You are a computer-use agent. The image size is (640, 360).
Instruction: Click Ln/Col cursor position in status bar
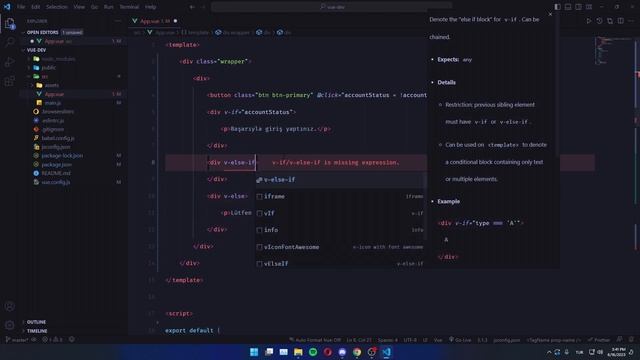click(x=359, y=340)
